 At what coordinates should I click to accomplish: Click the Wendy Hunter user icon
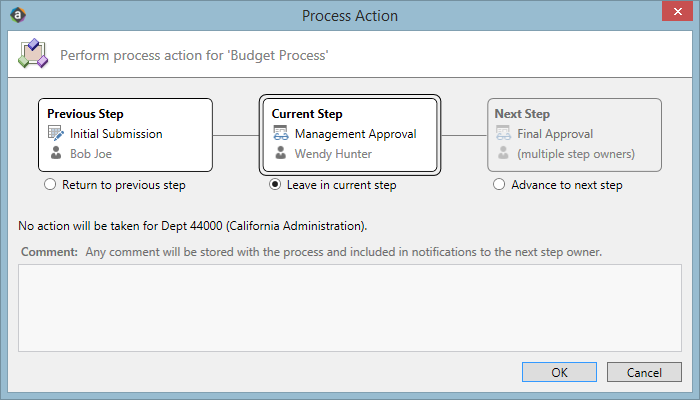pos(281,154)
